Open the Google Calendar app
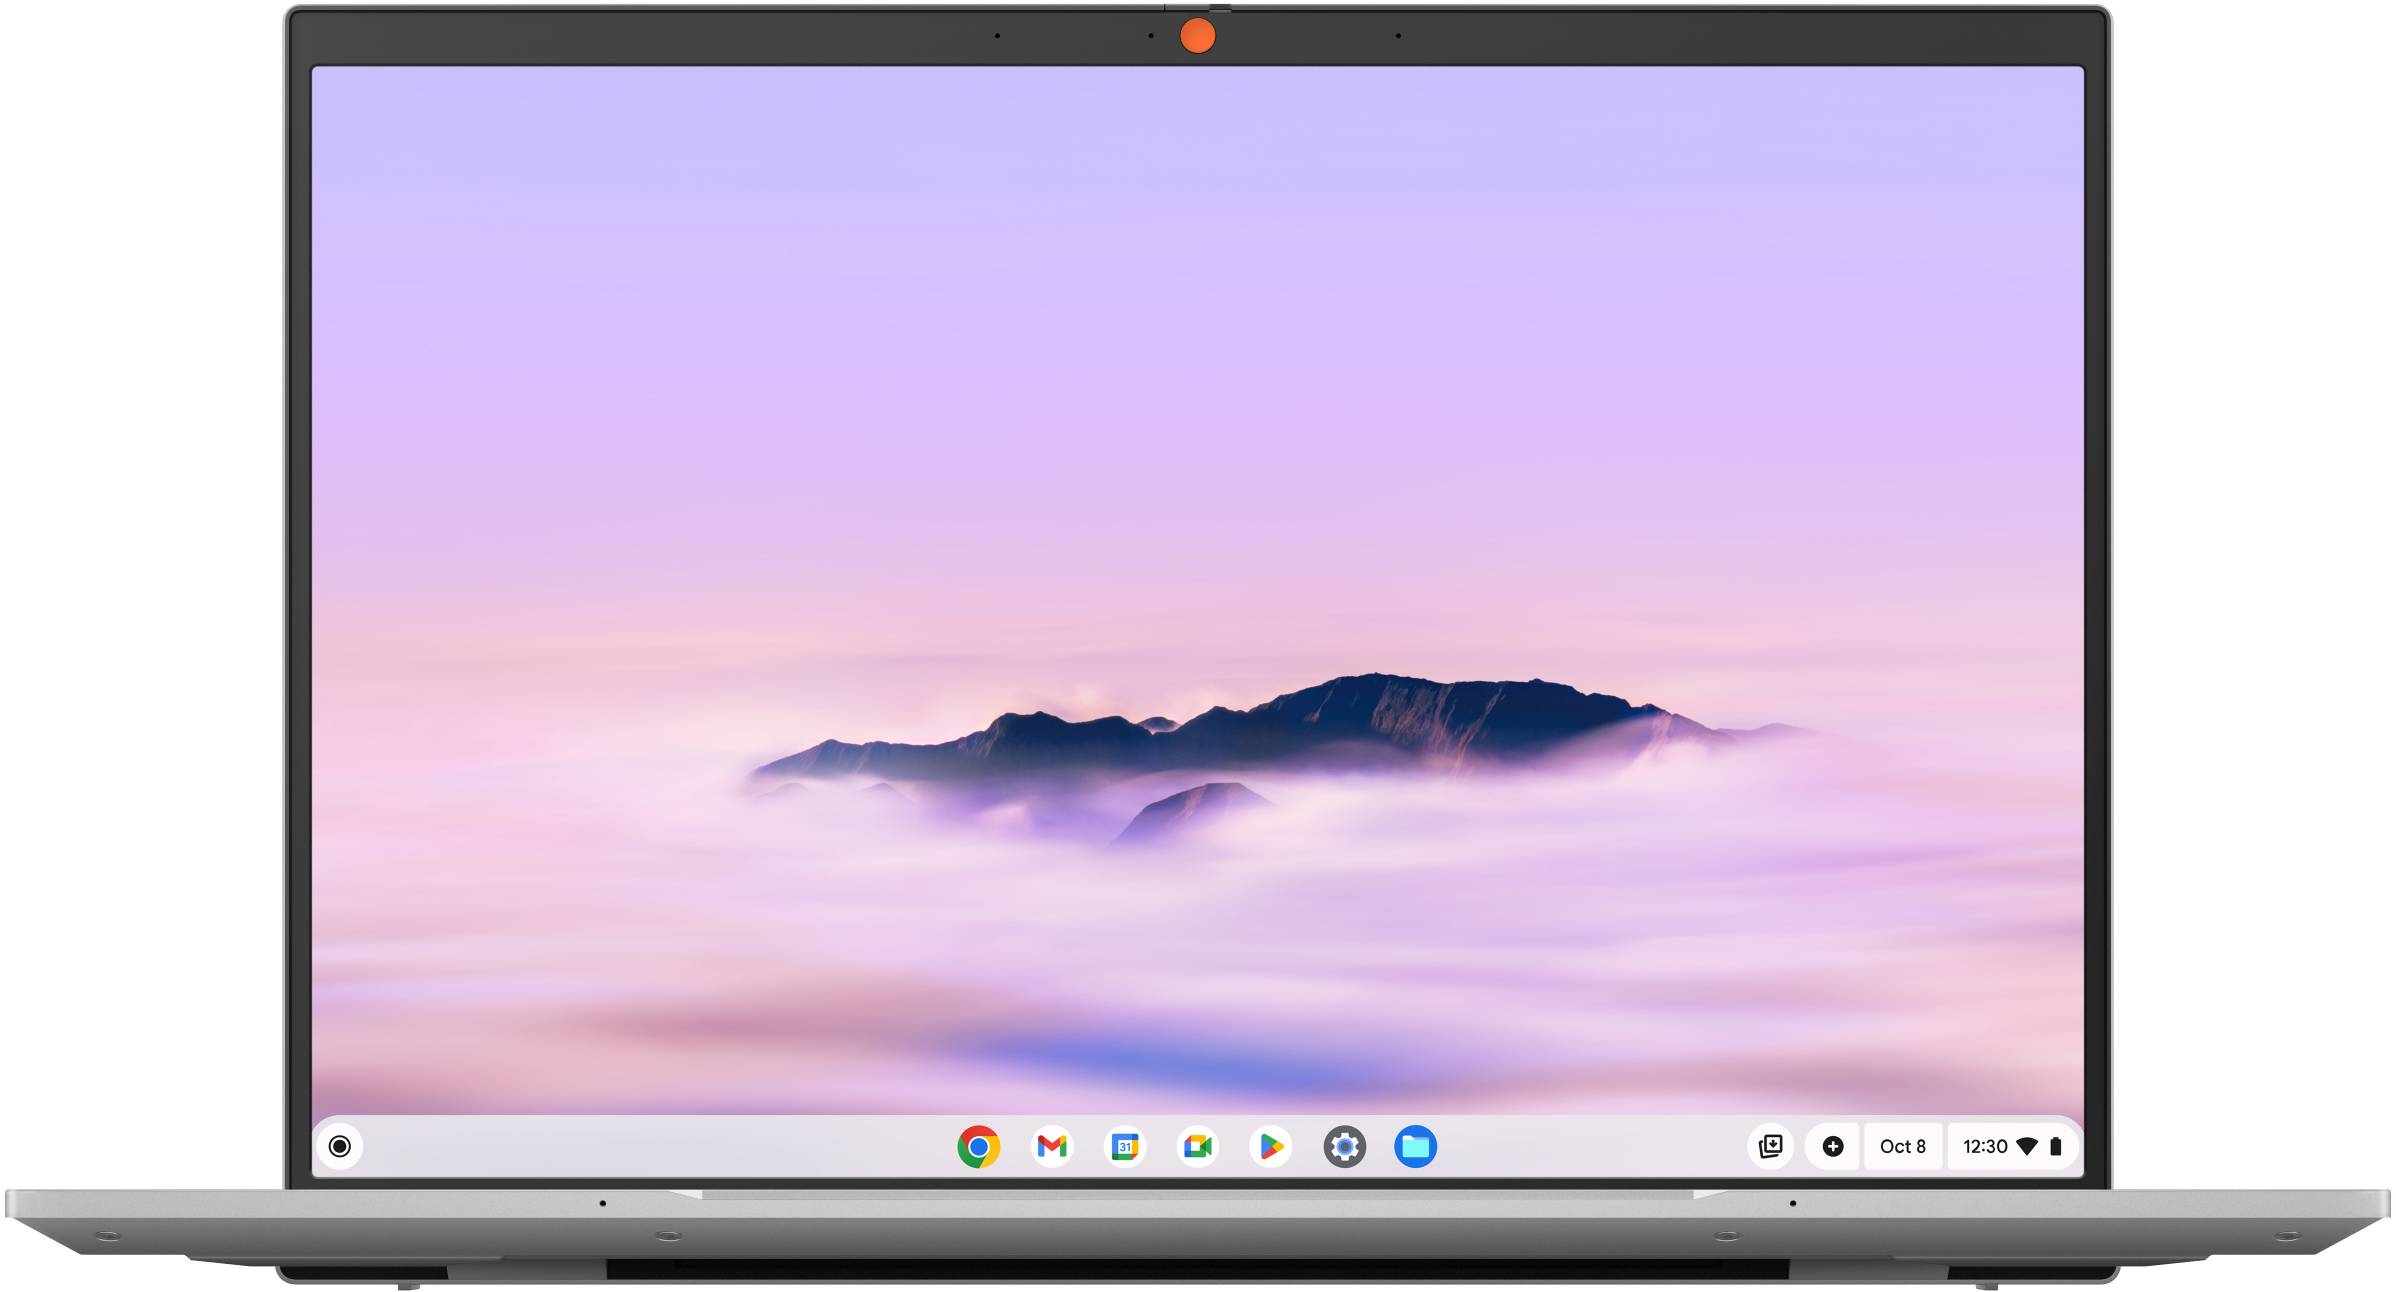This screenshot has width=2396, height=1292. pyautogui.click(x=1125, y=1146)
